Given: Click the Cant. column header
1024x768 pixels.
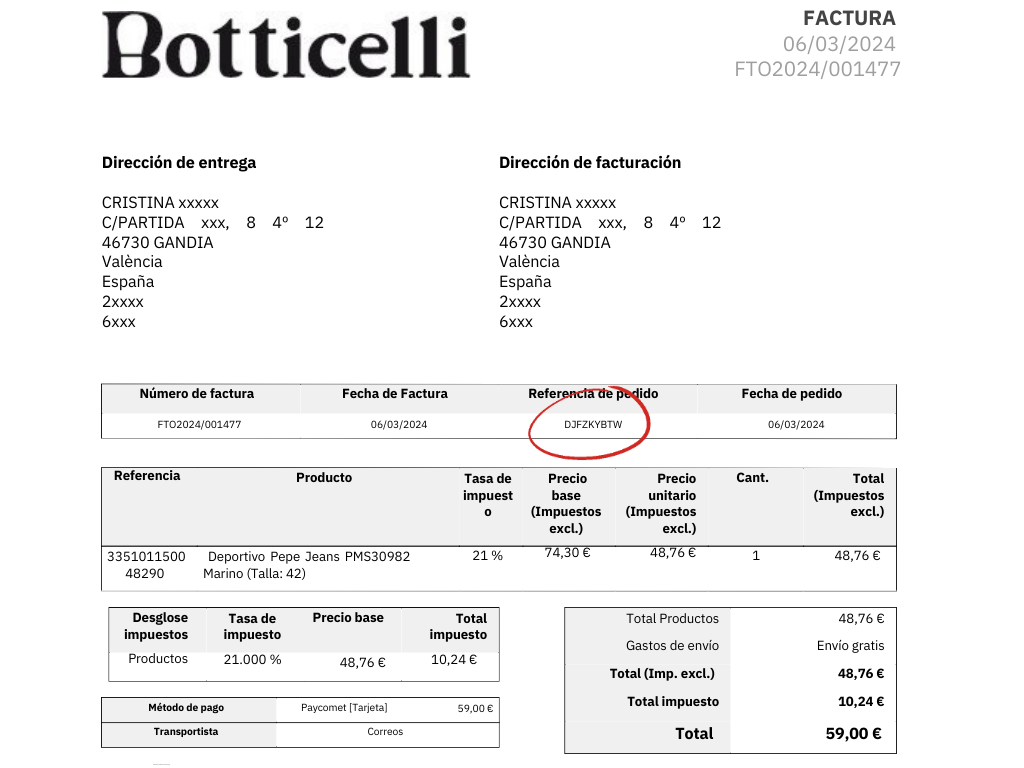Looking at the screenshot, I should tap(752, 478).
